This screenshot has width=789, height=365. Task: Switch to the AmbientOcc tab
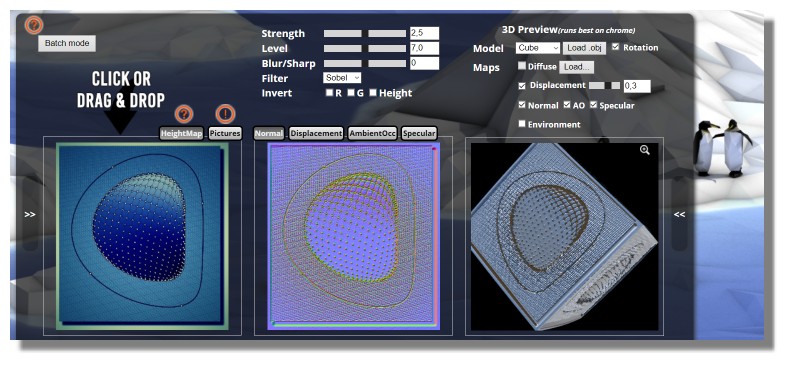click(x=372, y=133)
